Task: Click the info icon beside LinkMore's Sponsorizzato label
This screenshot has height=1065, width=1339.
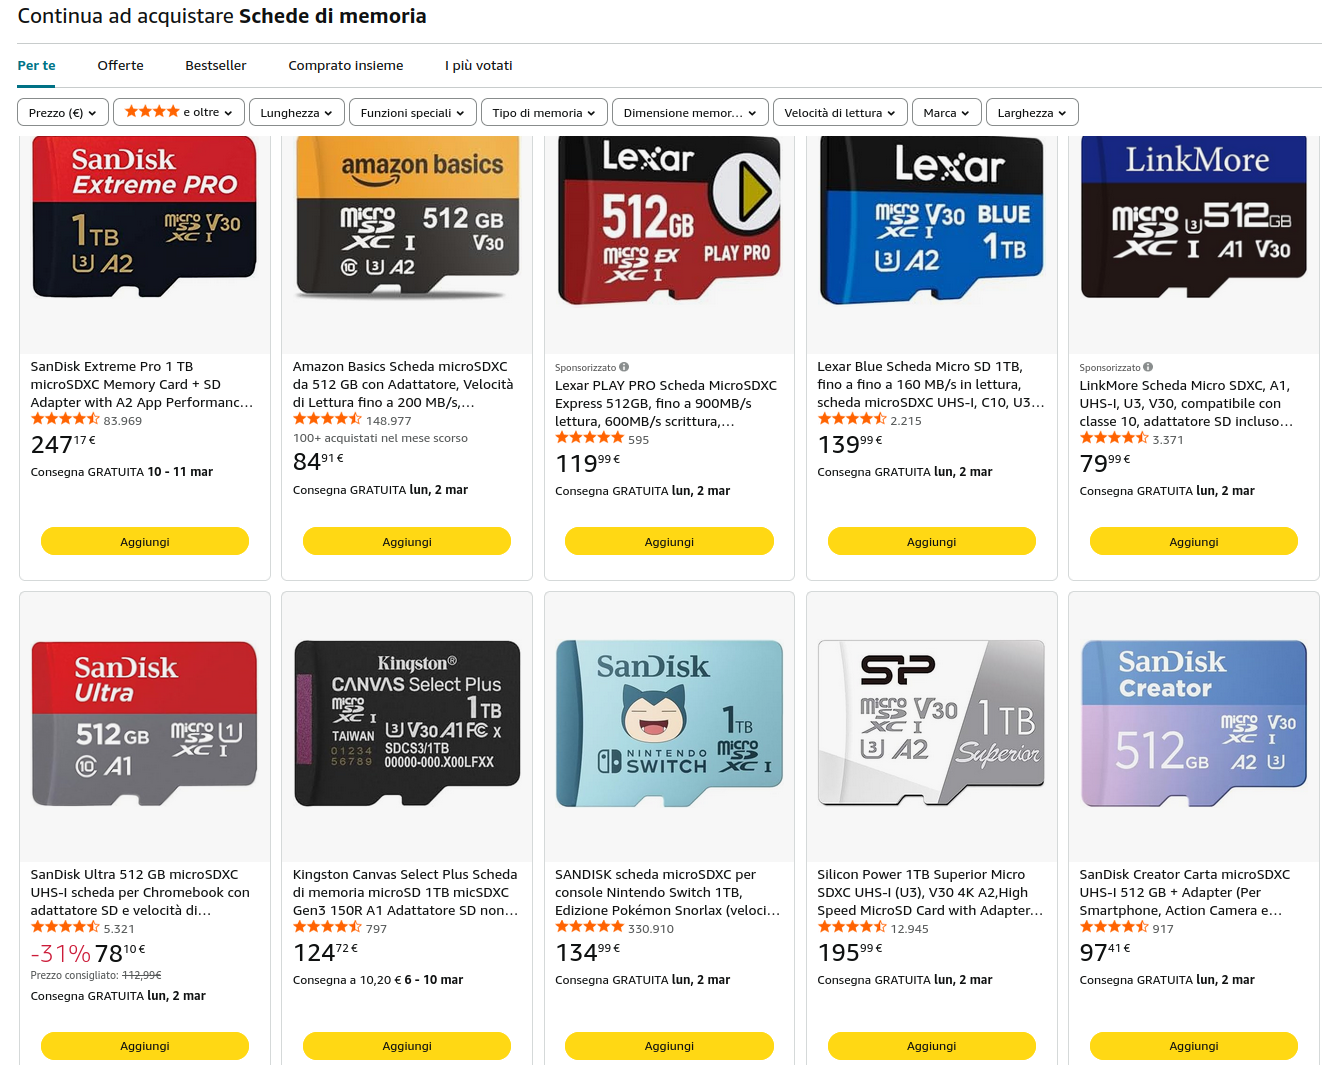Action: (1148, 367)
